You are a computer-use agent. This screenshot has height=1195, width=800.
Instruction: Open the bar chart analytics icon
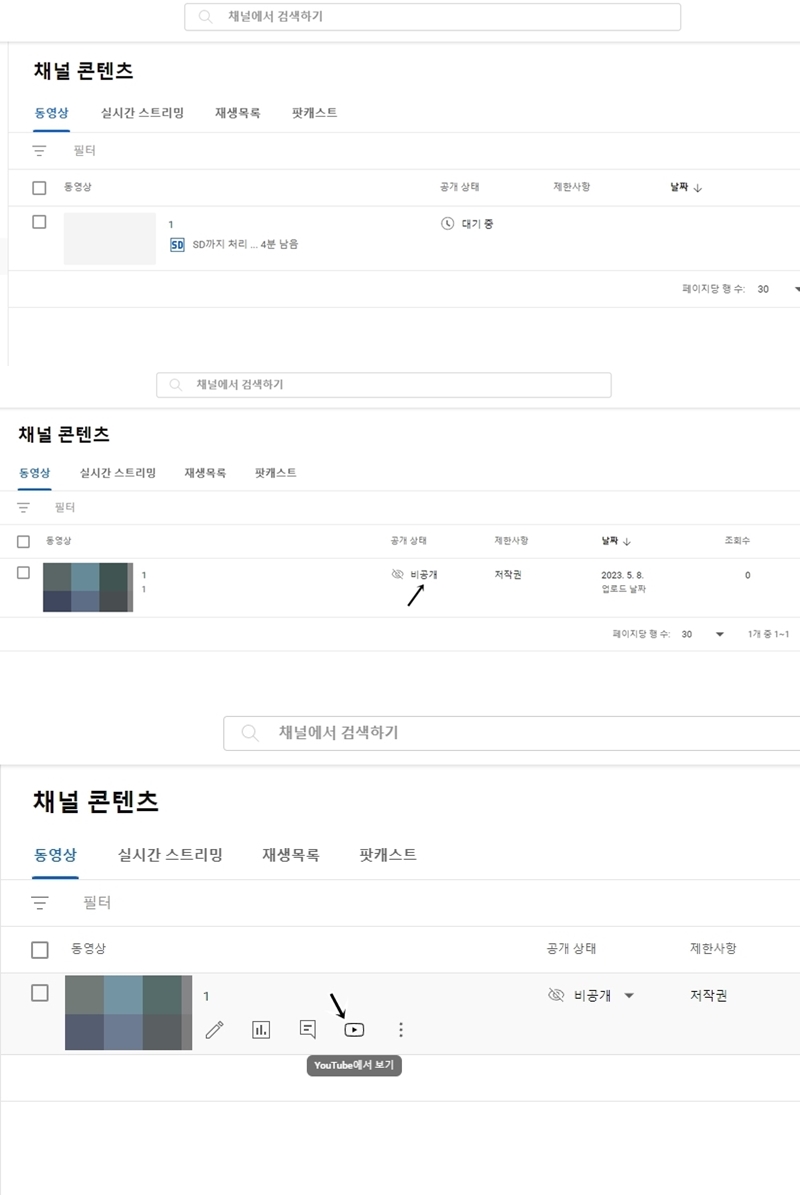(261, 1030)
